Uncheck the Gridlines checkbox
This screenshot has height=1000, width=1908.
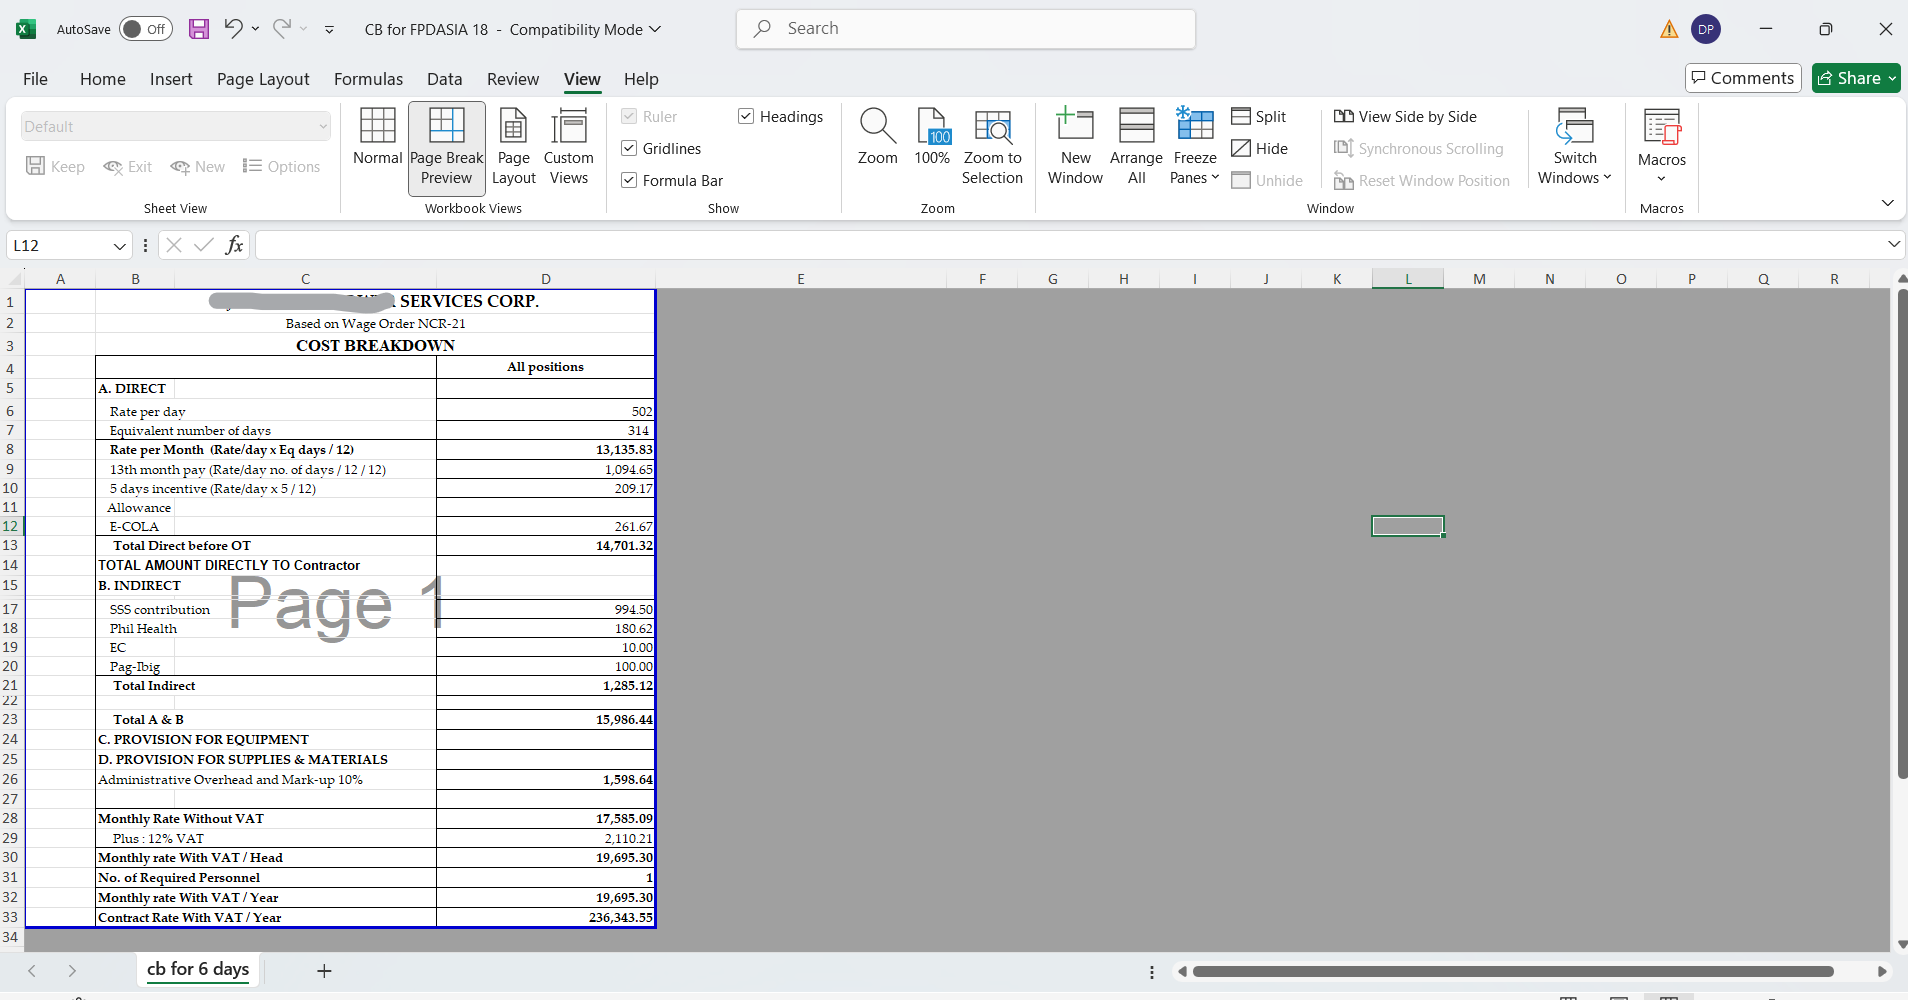coord(629,148)
